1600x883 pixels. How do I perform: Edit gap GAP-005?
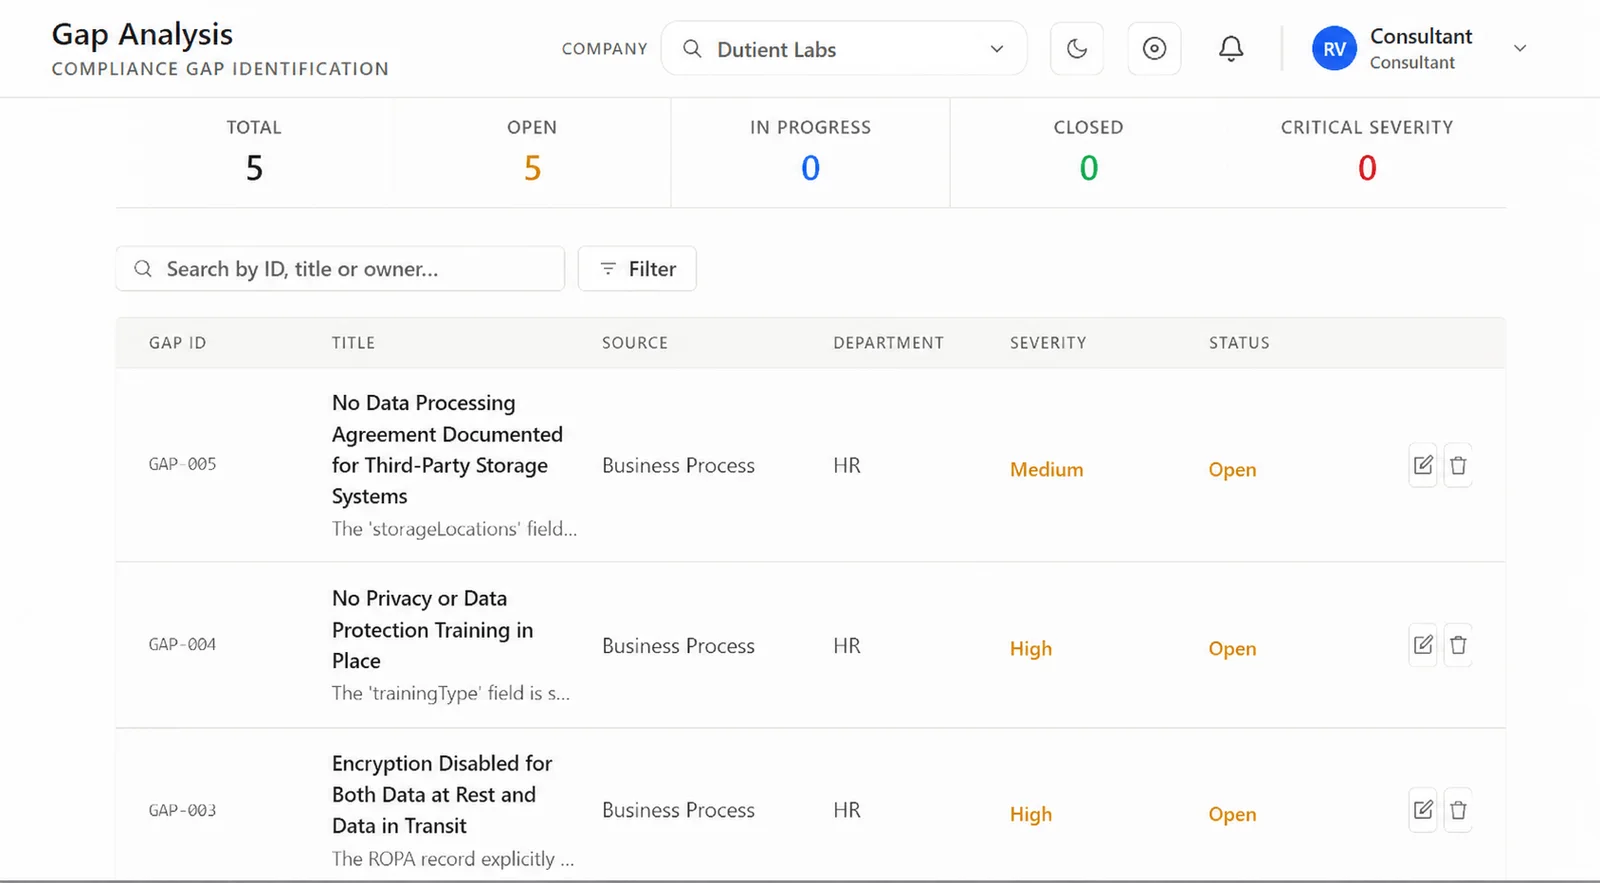coord(1423,465)
